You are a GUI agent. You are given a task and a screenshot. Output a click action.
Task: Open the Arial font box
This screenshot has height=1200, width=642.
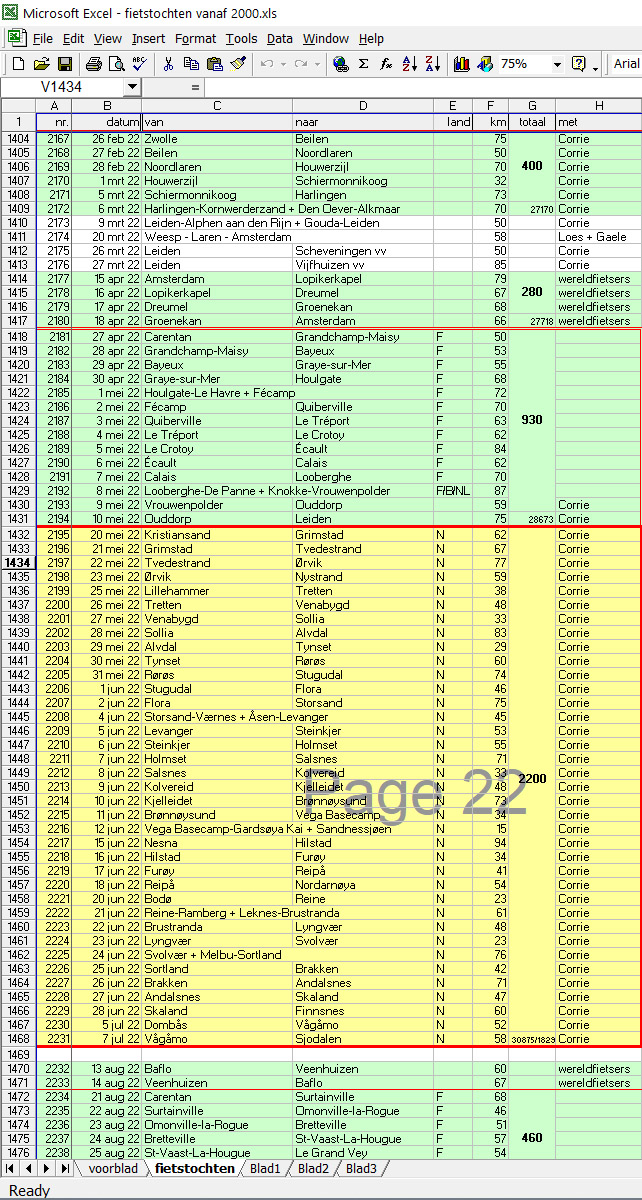[x=626, y=64]
